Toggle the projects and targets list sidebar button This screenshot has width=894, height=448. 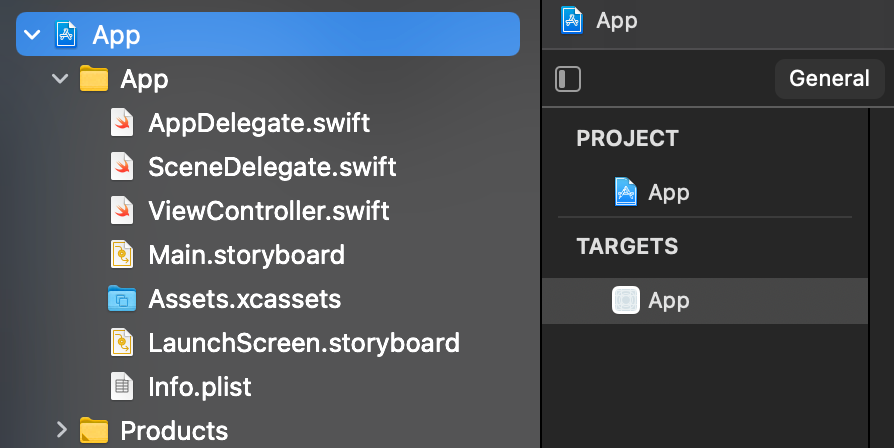tap(568, 79)
